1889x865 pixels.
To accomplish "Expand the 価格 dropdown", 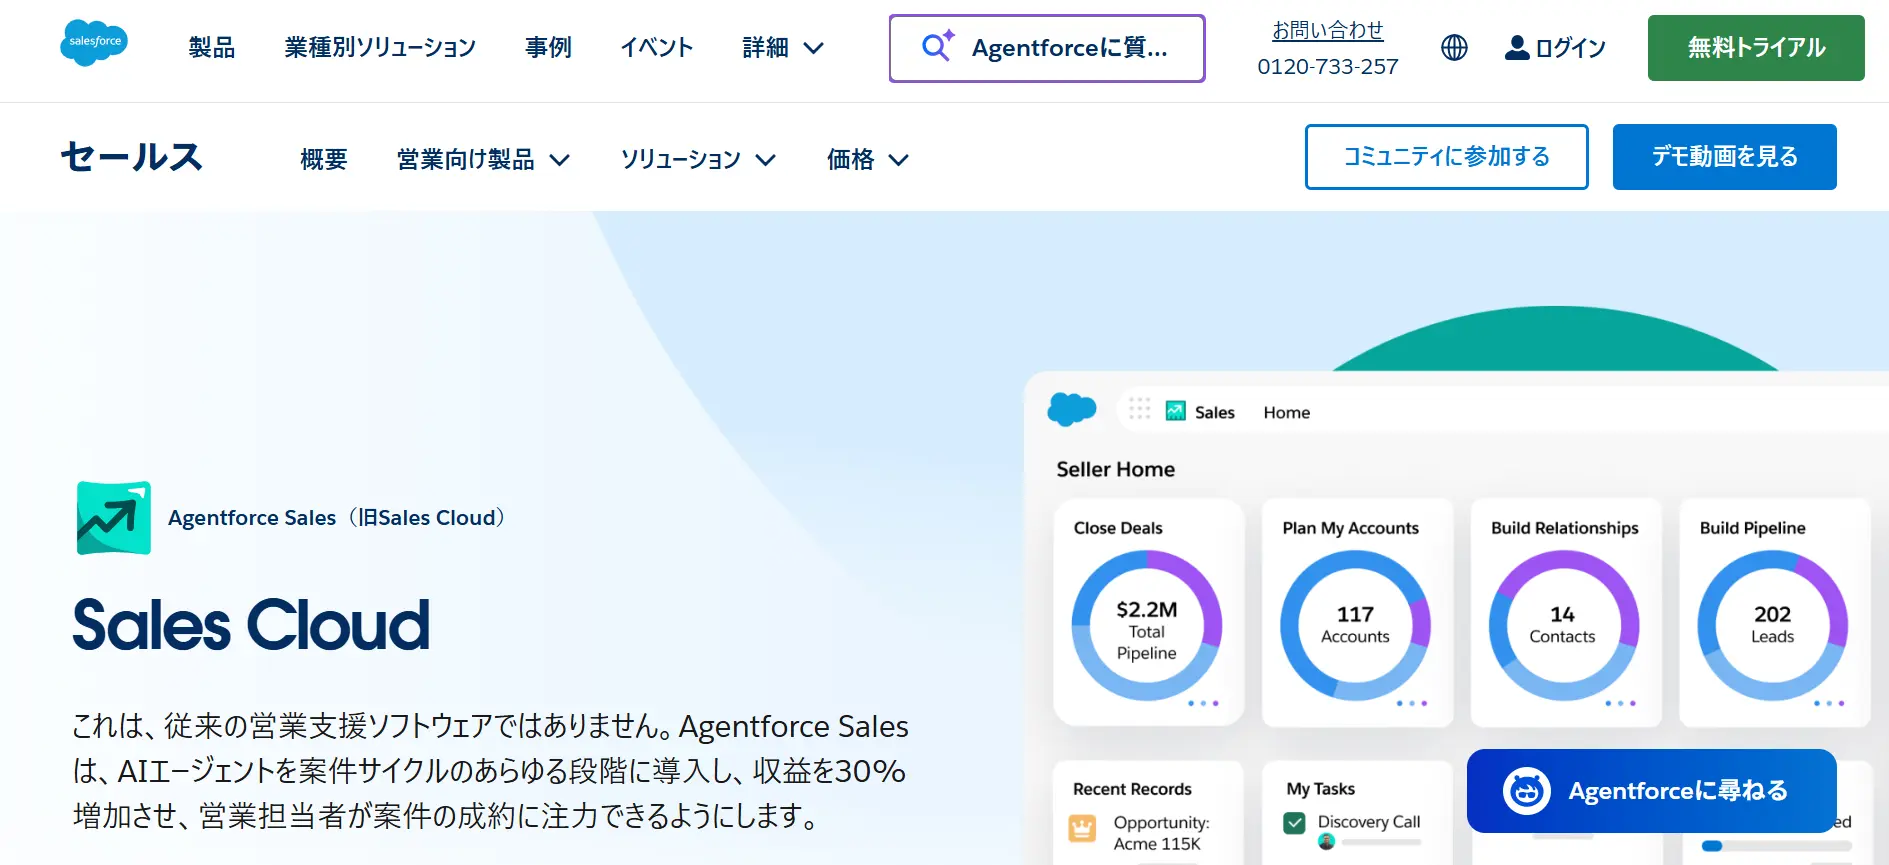I will (x=867, y=159).
